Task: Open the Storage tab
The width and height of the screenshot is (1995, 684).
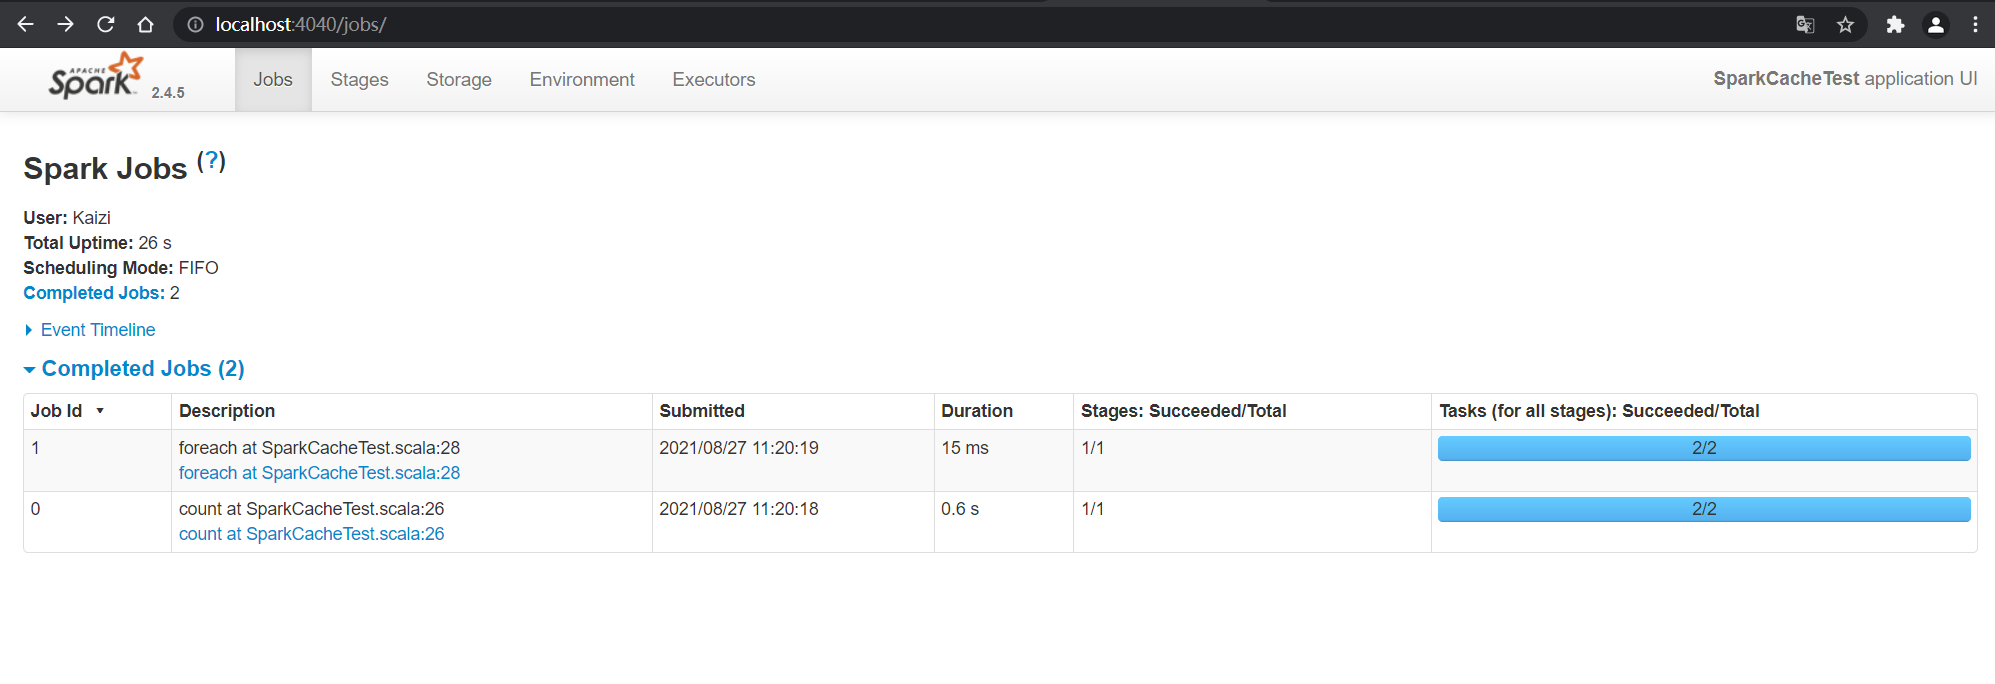Action: click(x=459, y=79)
